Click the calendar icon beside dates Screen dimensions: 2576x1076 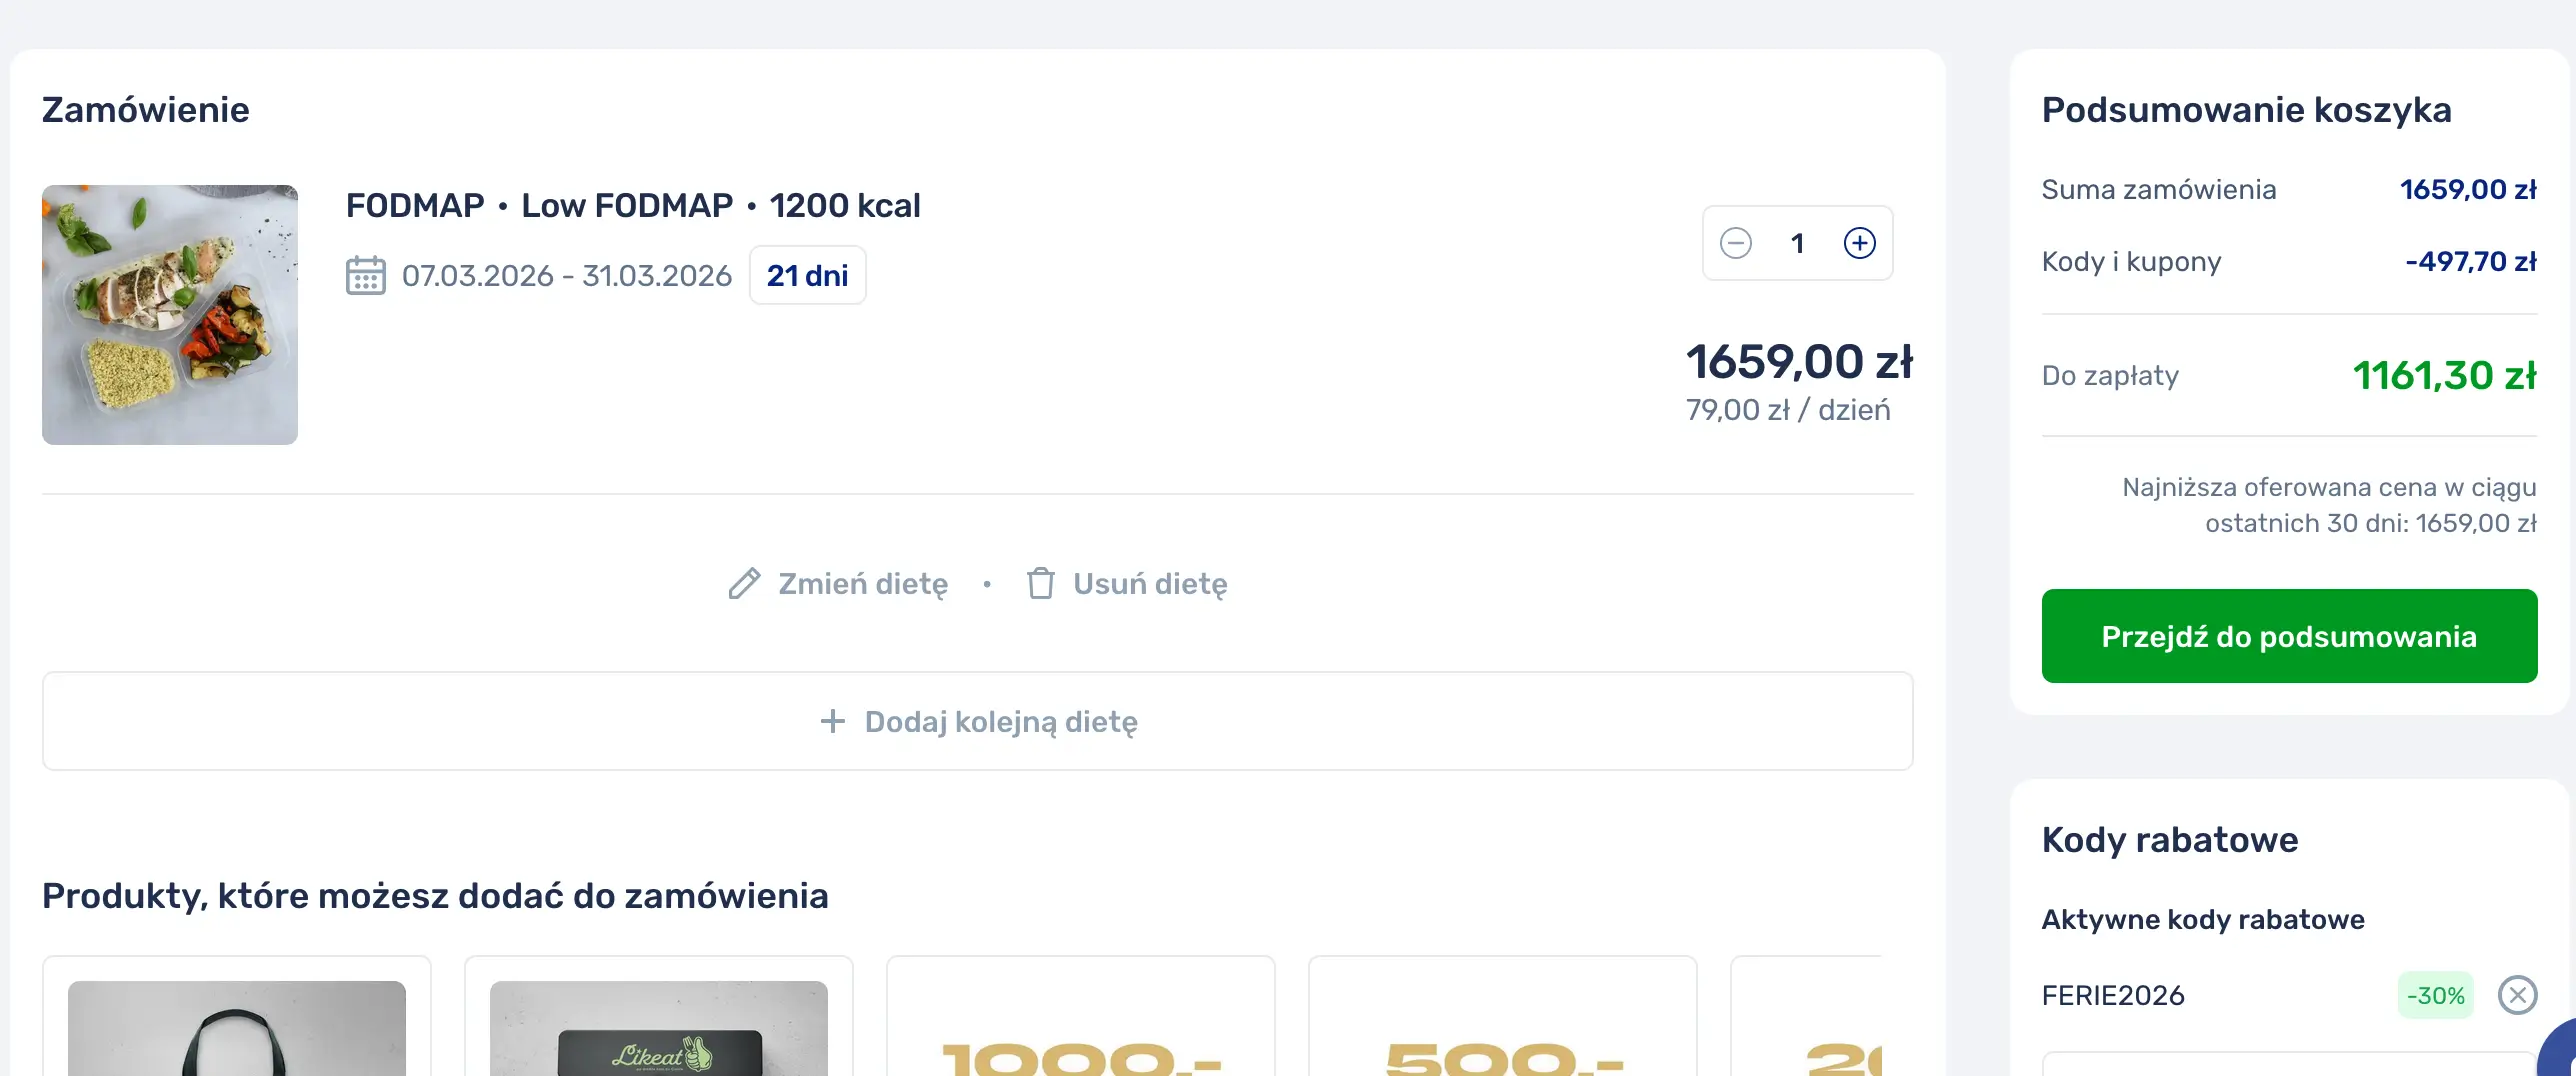pyautogui.click(x=365, y=275)
